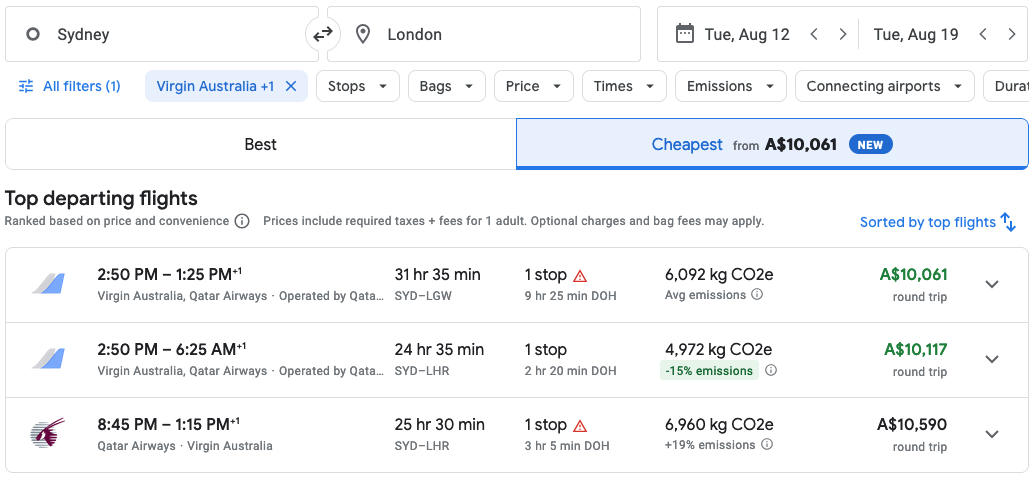Click the location pin icon beside London
Screen dimensions: 1033x483
[362, 34]
